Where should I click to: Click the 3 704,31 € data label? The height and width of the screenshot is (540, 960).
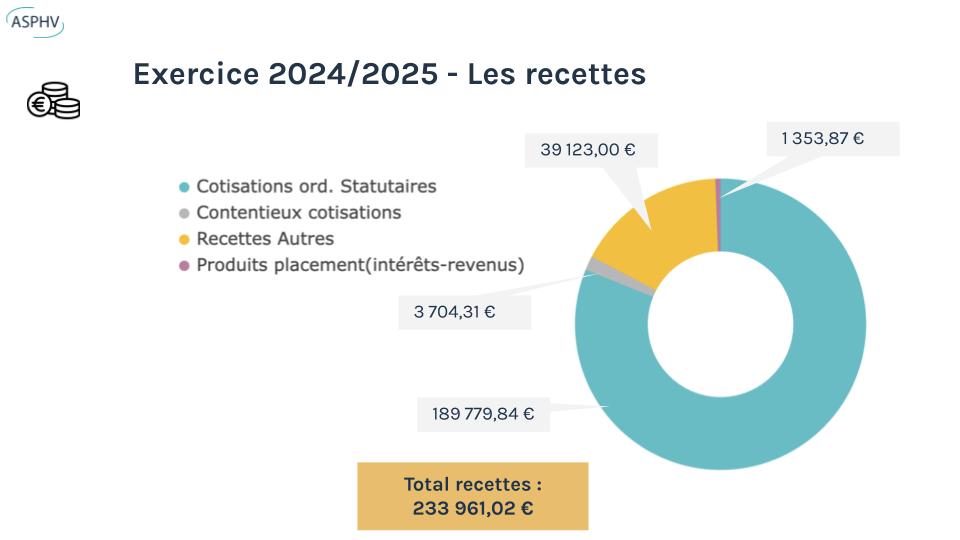click(x=455, y=311)
